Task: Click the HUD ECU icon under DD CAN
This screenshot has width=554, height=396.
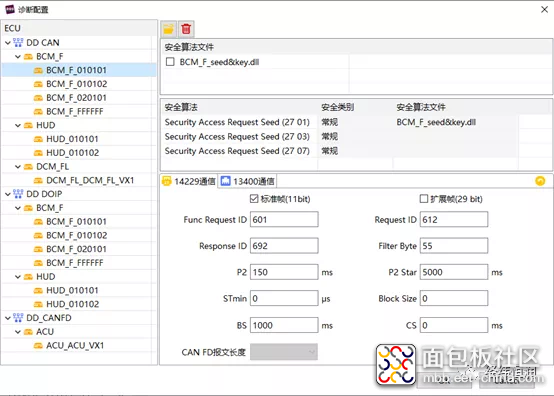Action: click(28, 125)
